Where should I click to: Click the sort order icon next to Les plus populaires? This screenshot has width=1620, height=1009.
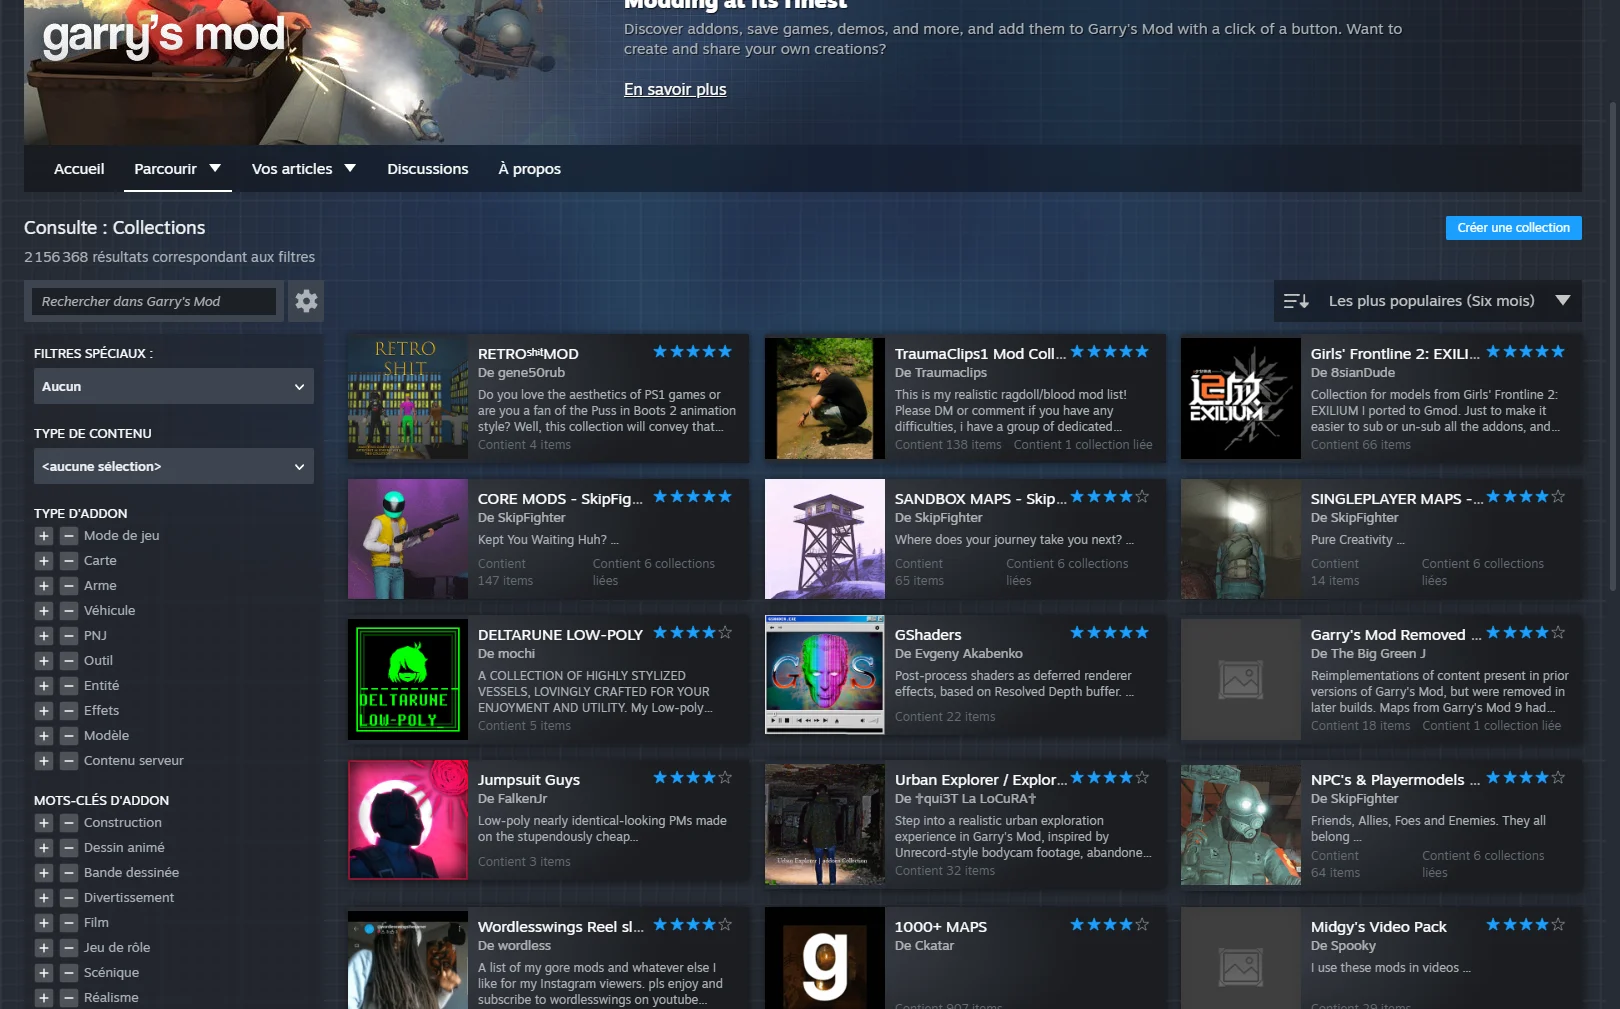1296,301
